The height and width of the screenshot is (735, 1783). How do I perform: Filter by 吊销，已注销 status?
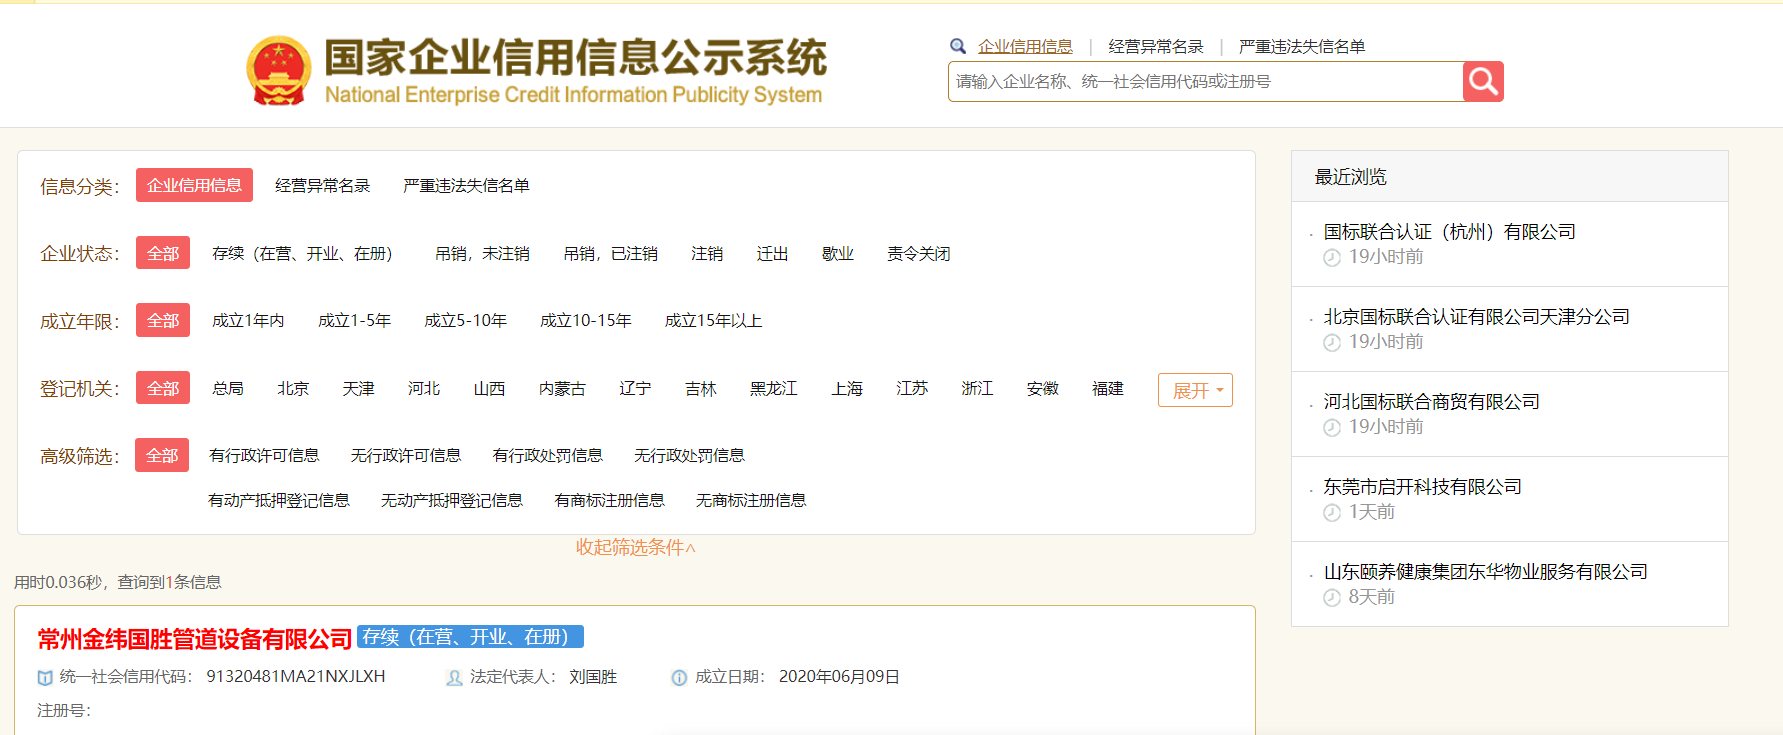610,253
